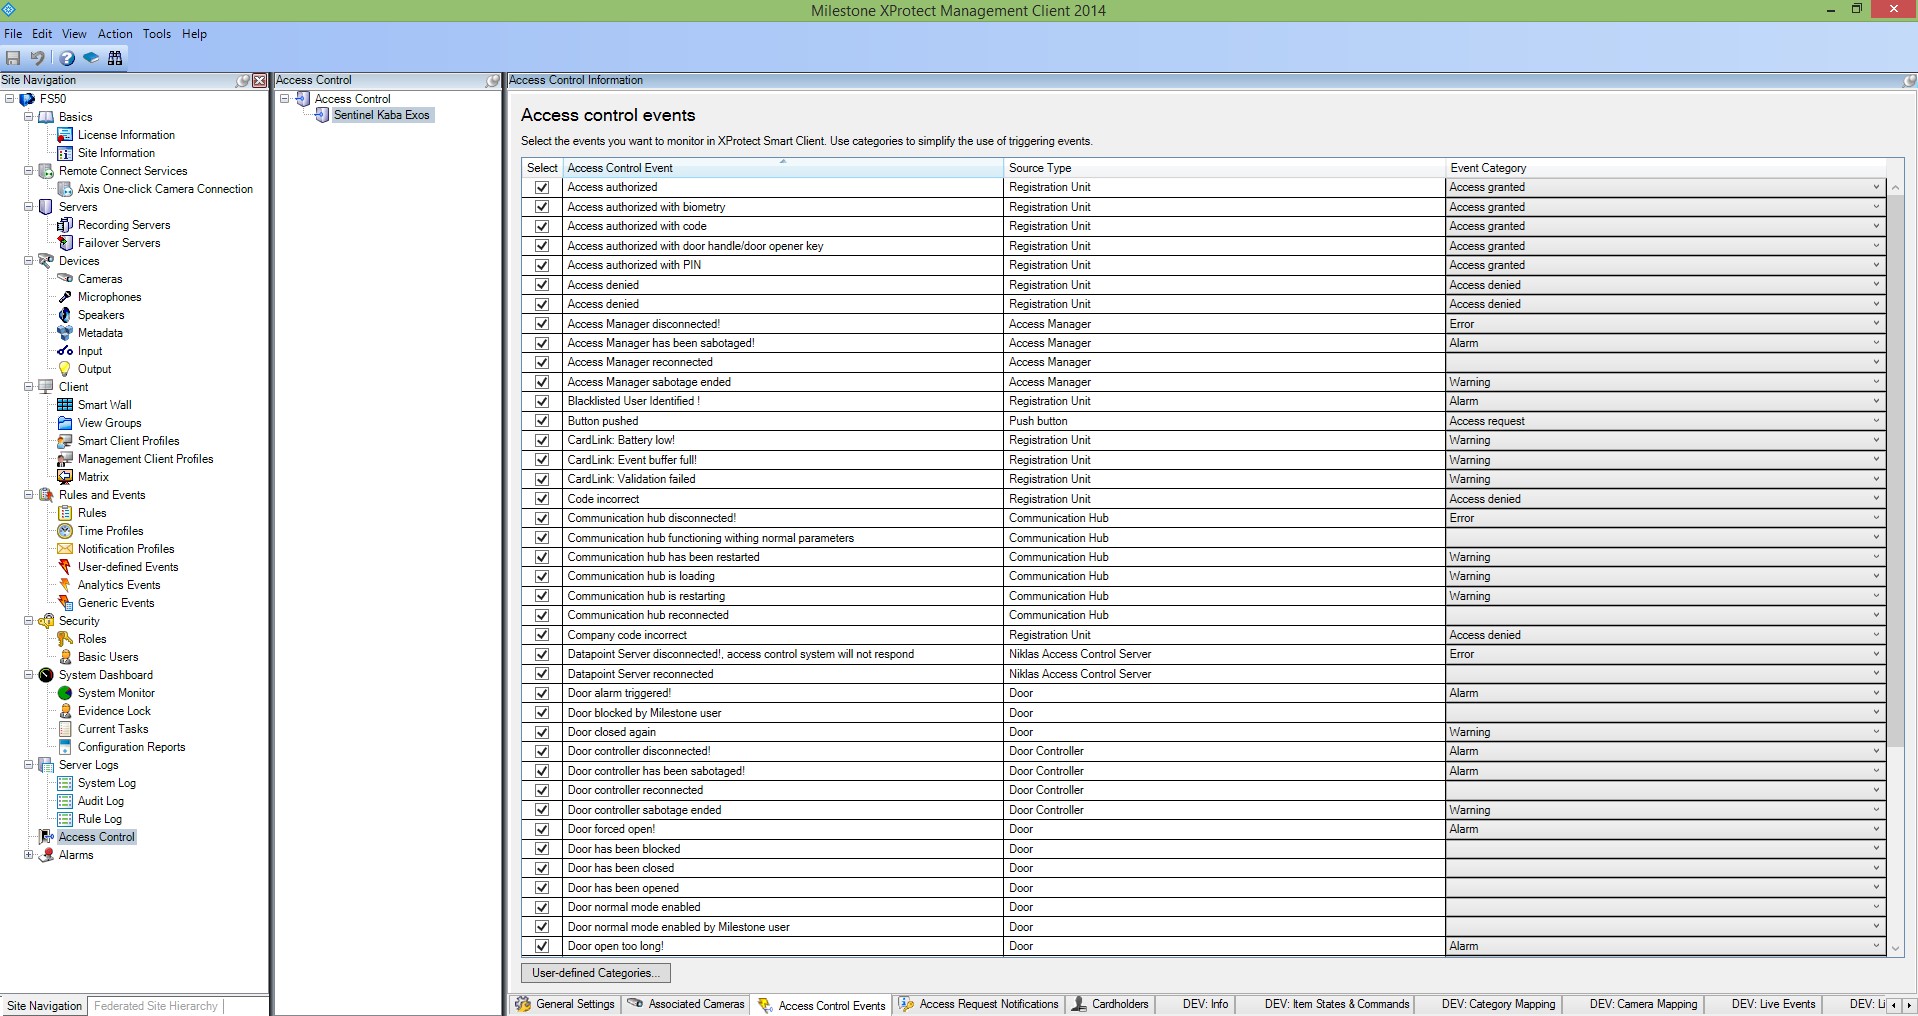The image size is (1918, 1016).
Task: Click the Save toolbar icon
Action: pos(13,58)
